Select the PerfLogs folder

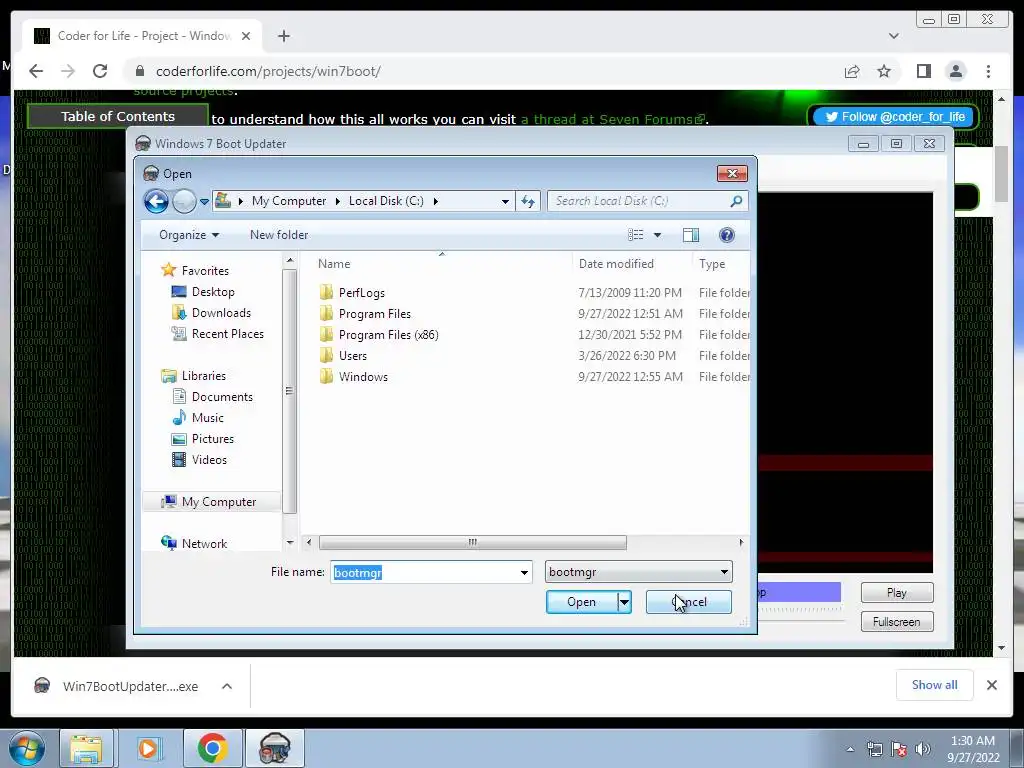(361, 293)
